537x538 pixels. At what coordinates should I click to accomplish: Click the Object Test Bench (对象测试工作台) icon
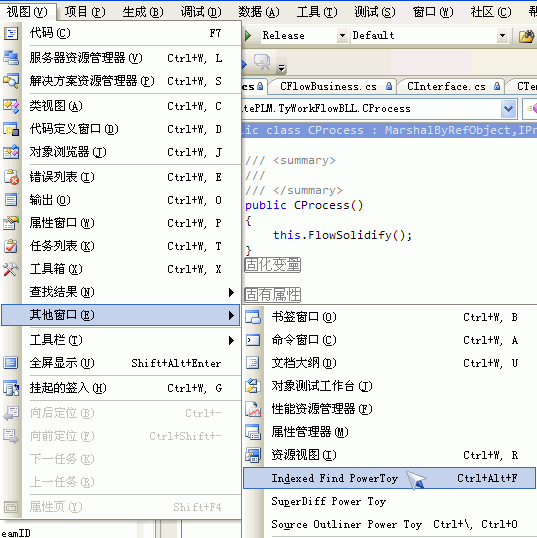pos(253,386)
